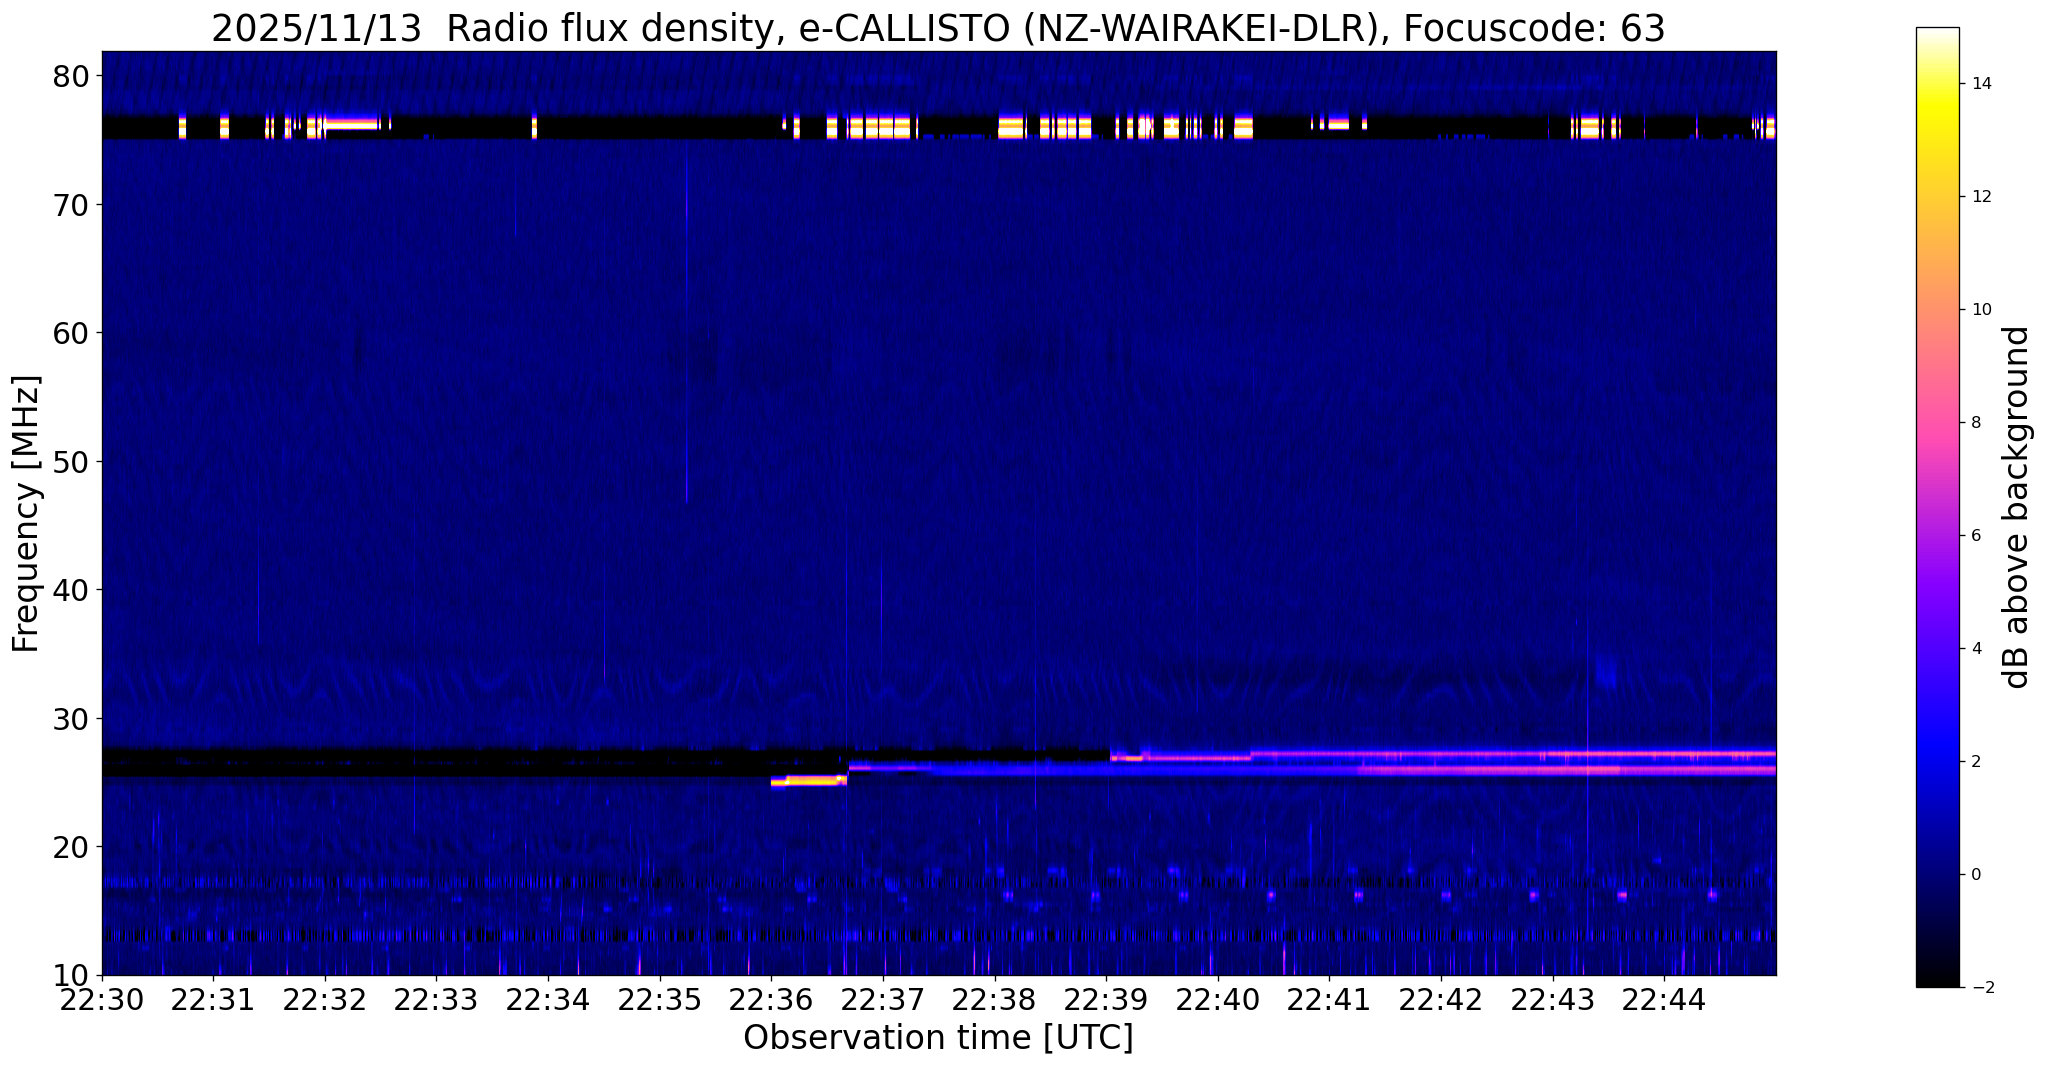Screen dimensions: 2047x1067
Task: Click the colorbar tick value 12
Action: (1980, 197)
